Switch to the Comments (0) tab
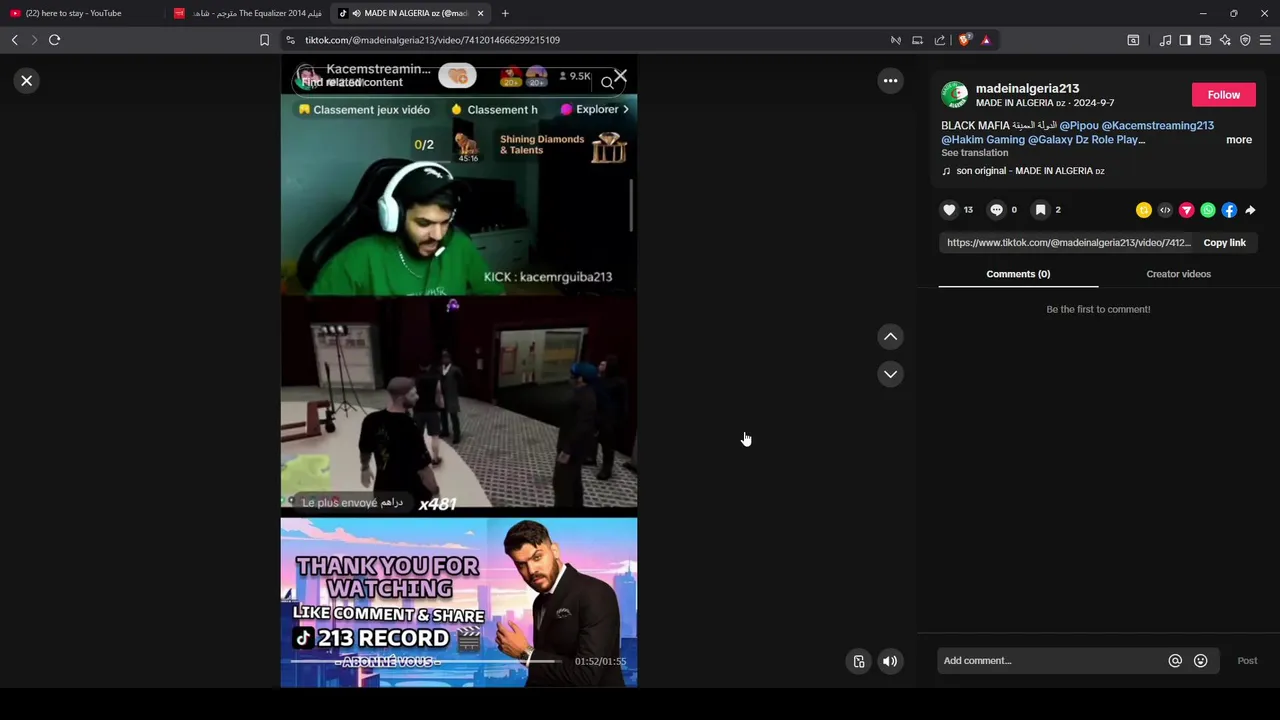 point(1018,274)
